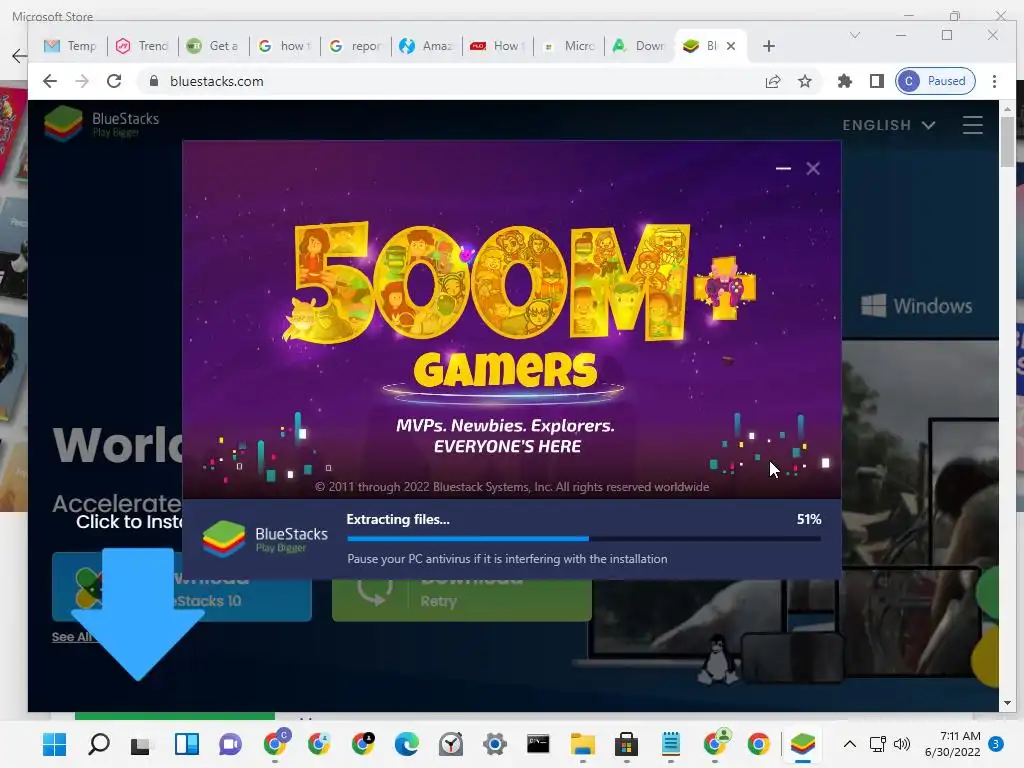
Task: Close the active BlueStacks tab
Action: point(731,46)
